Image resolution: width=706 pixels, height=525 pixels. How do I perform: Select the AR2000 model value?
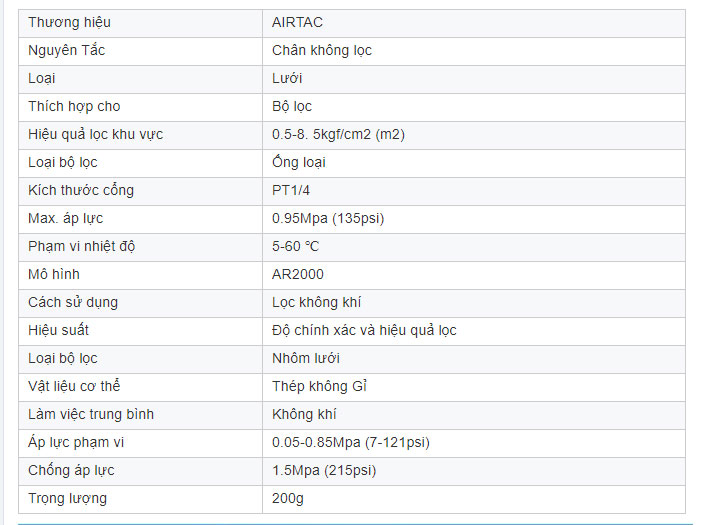tap(297, 274)
